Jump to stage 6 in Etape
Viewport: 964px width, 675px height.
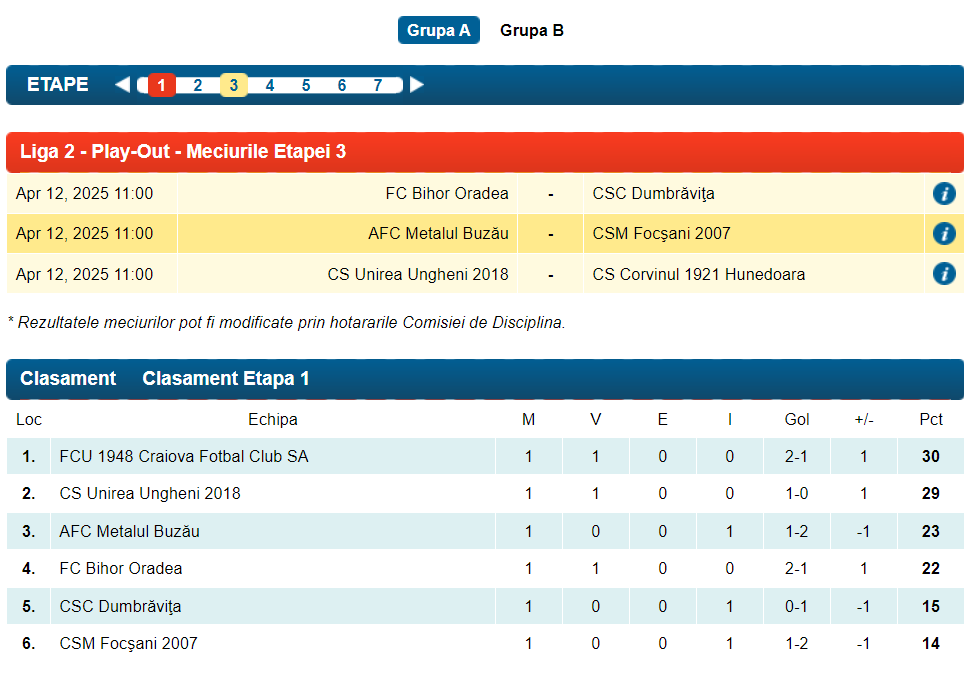[342, 86]
